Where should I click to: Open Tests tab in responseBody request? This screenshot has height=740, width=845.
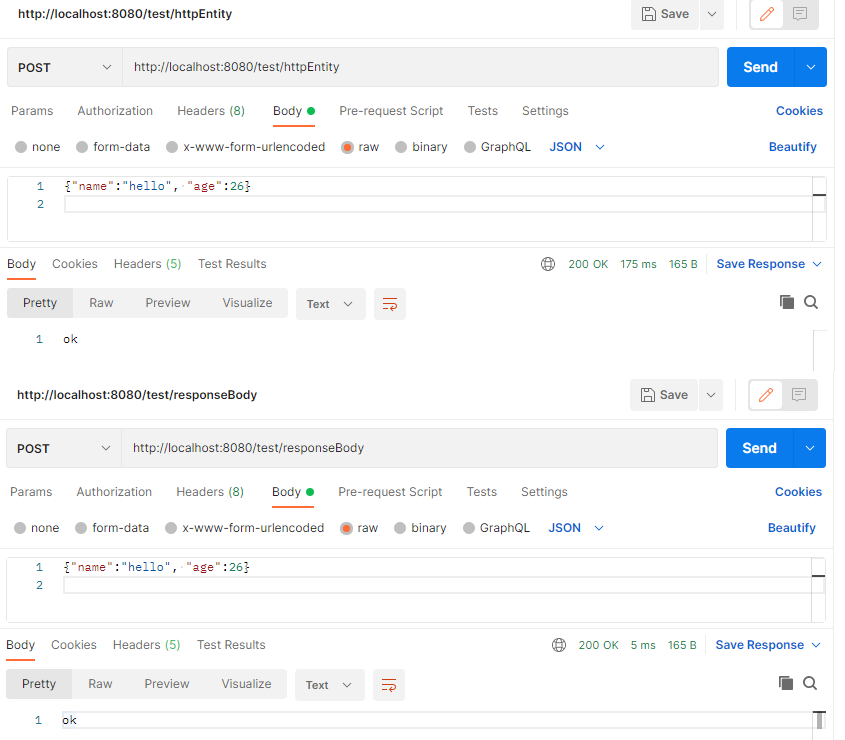pos(481,492)
